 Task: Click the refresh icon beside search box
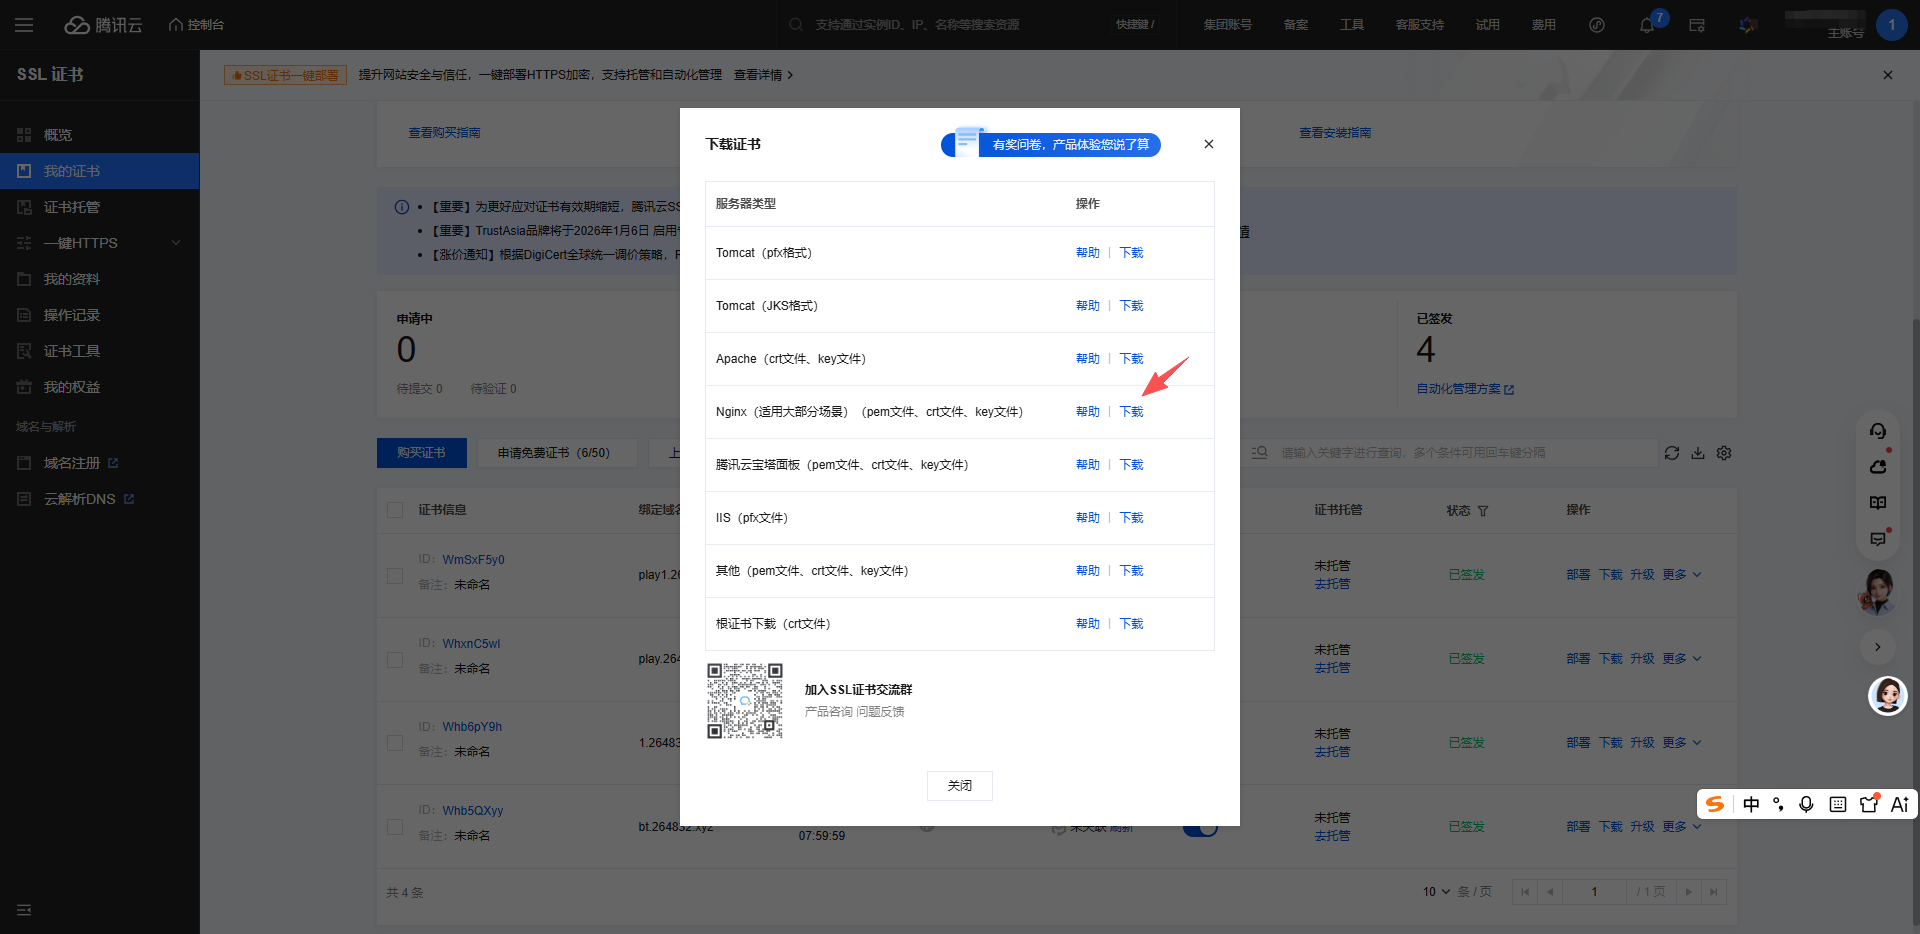click(1671, 453)
